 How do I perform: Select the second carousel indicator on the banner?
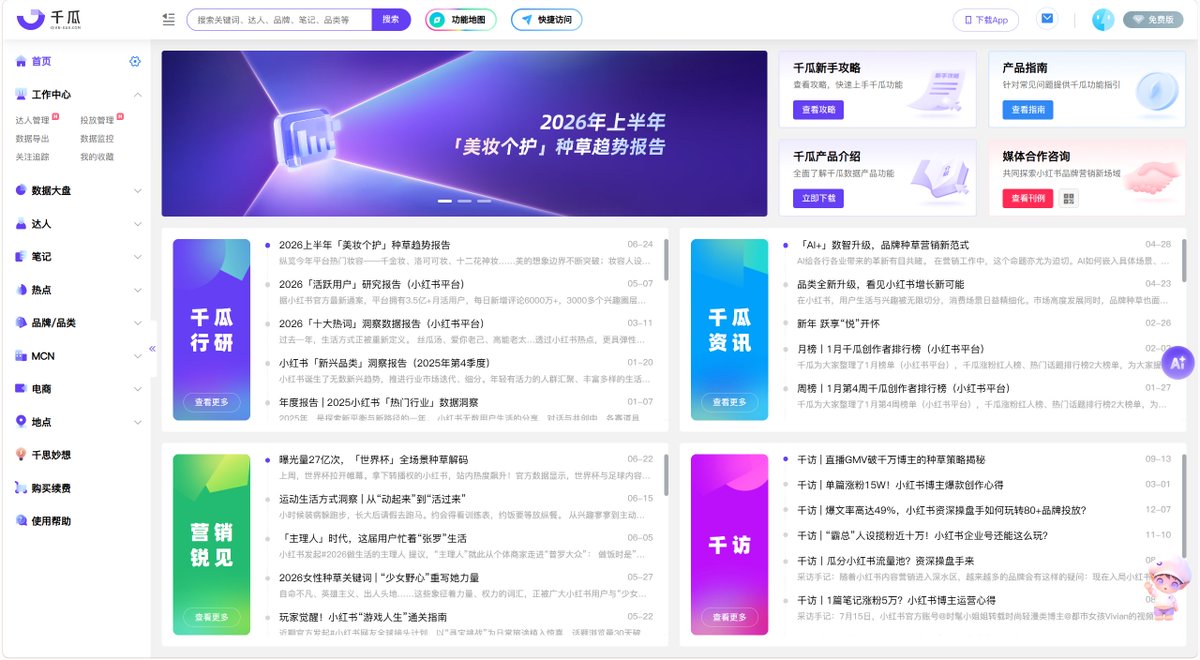pyautogui.click(x=464, y=201)
